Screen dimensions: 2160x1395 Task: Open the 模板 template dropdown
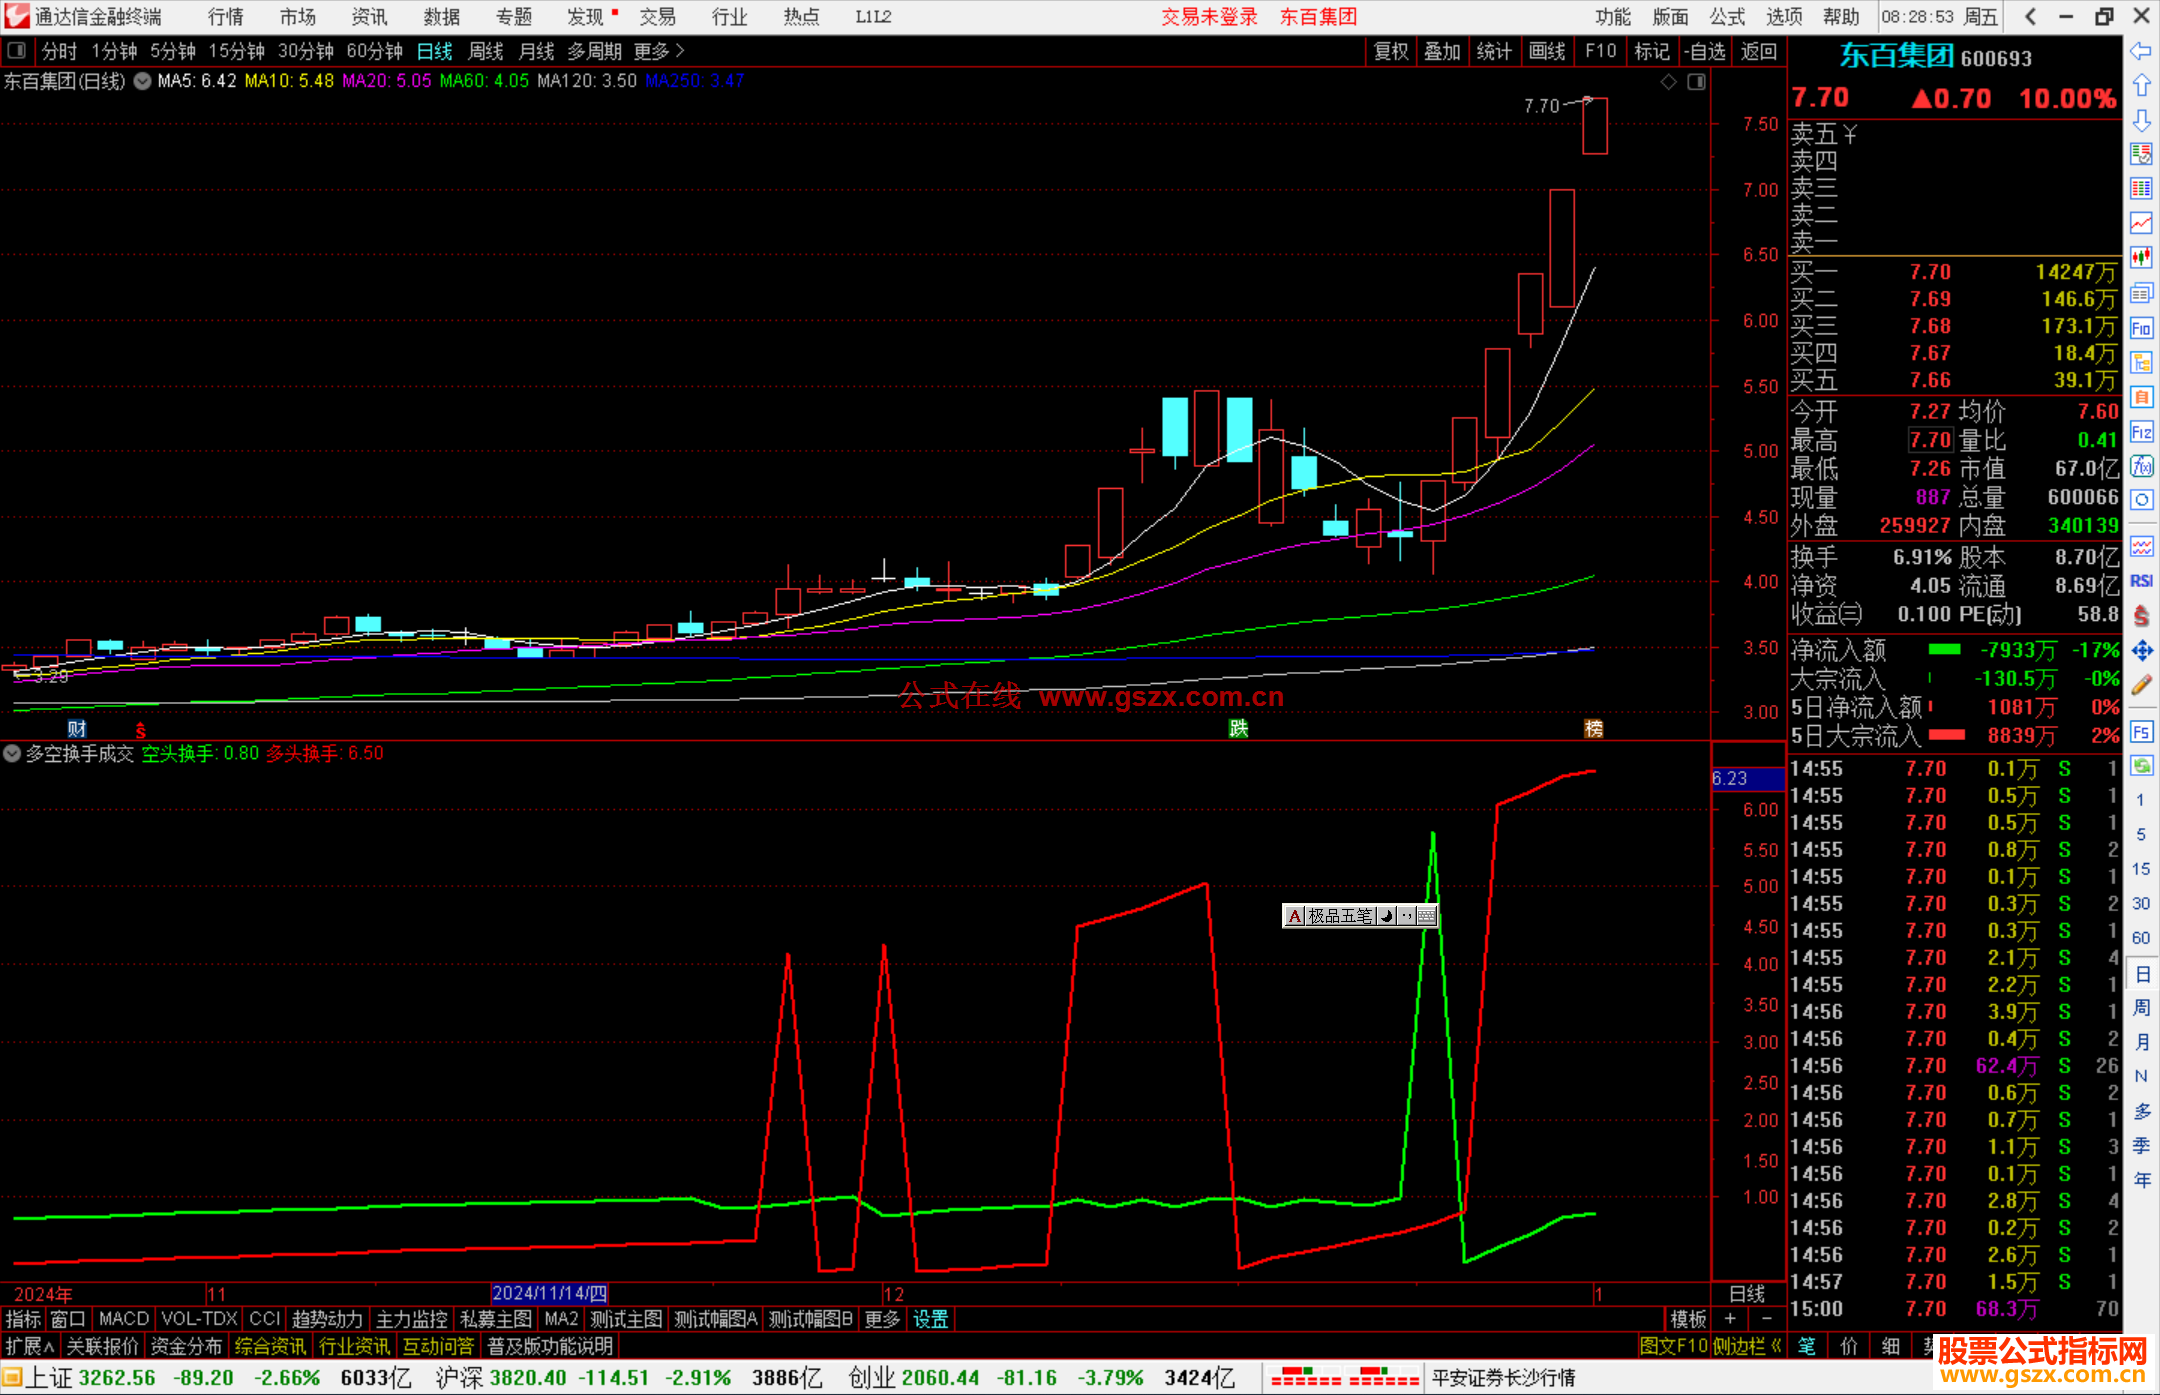coord(1688,1319)
